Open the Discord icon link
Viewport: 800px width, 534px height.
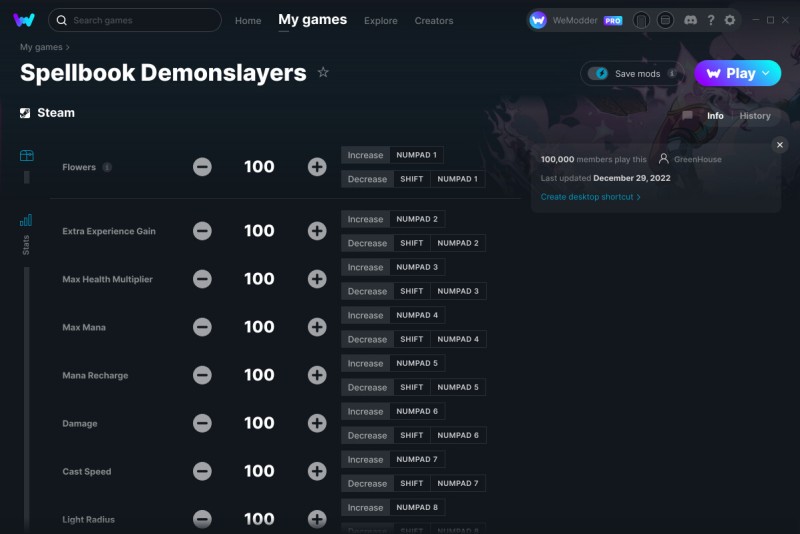coord(690,20)
